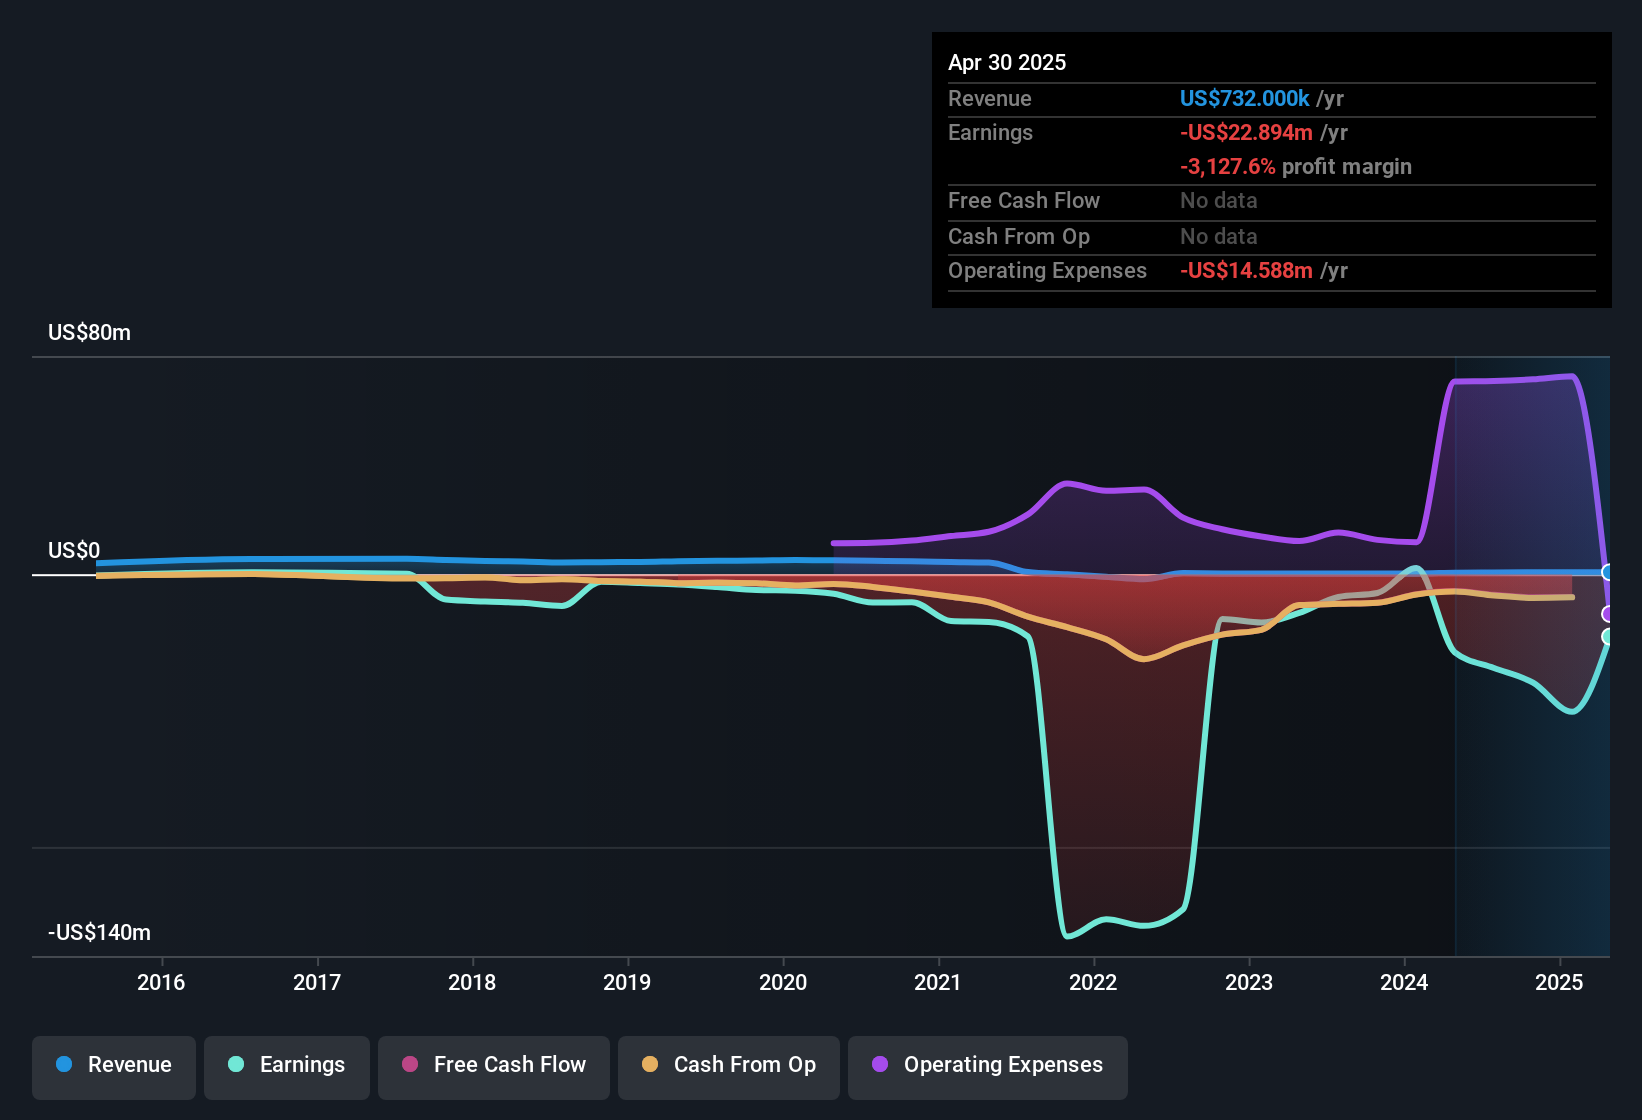Click the 2016 x-axis label
Viewport: 1642px width, 1120px height.
161,982
